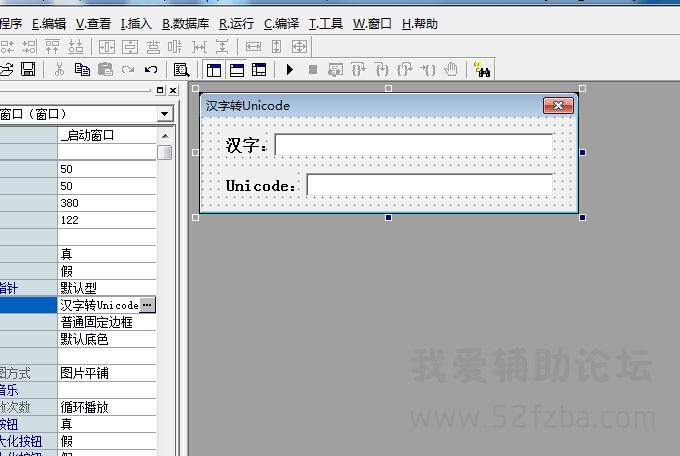Click the first curly-braces debug step icon

[359, 69]
